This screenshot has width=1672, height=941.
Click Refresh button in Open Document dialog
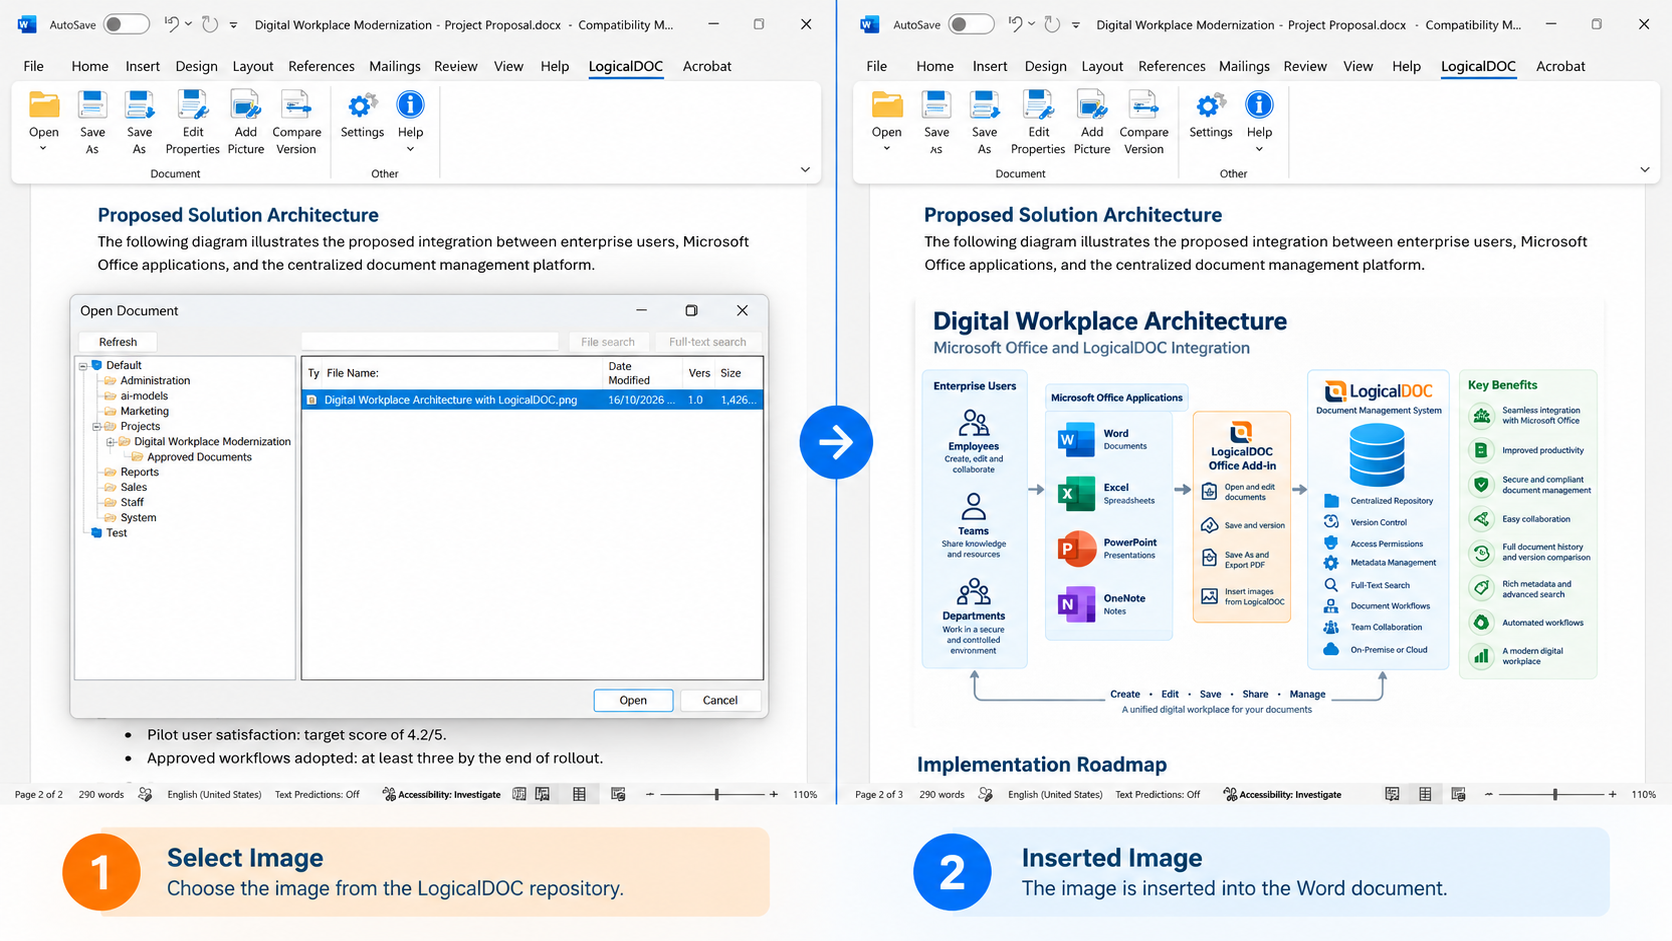(x=118, y=342)
